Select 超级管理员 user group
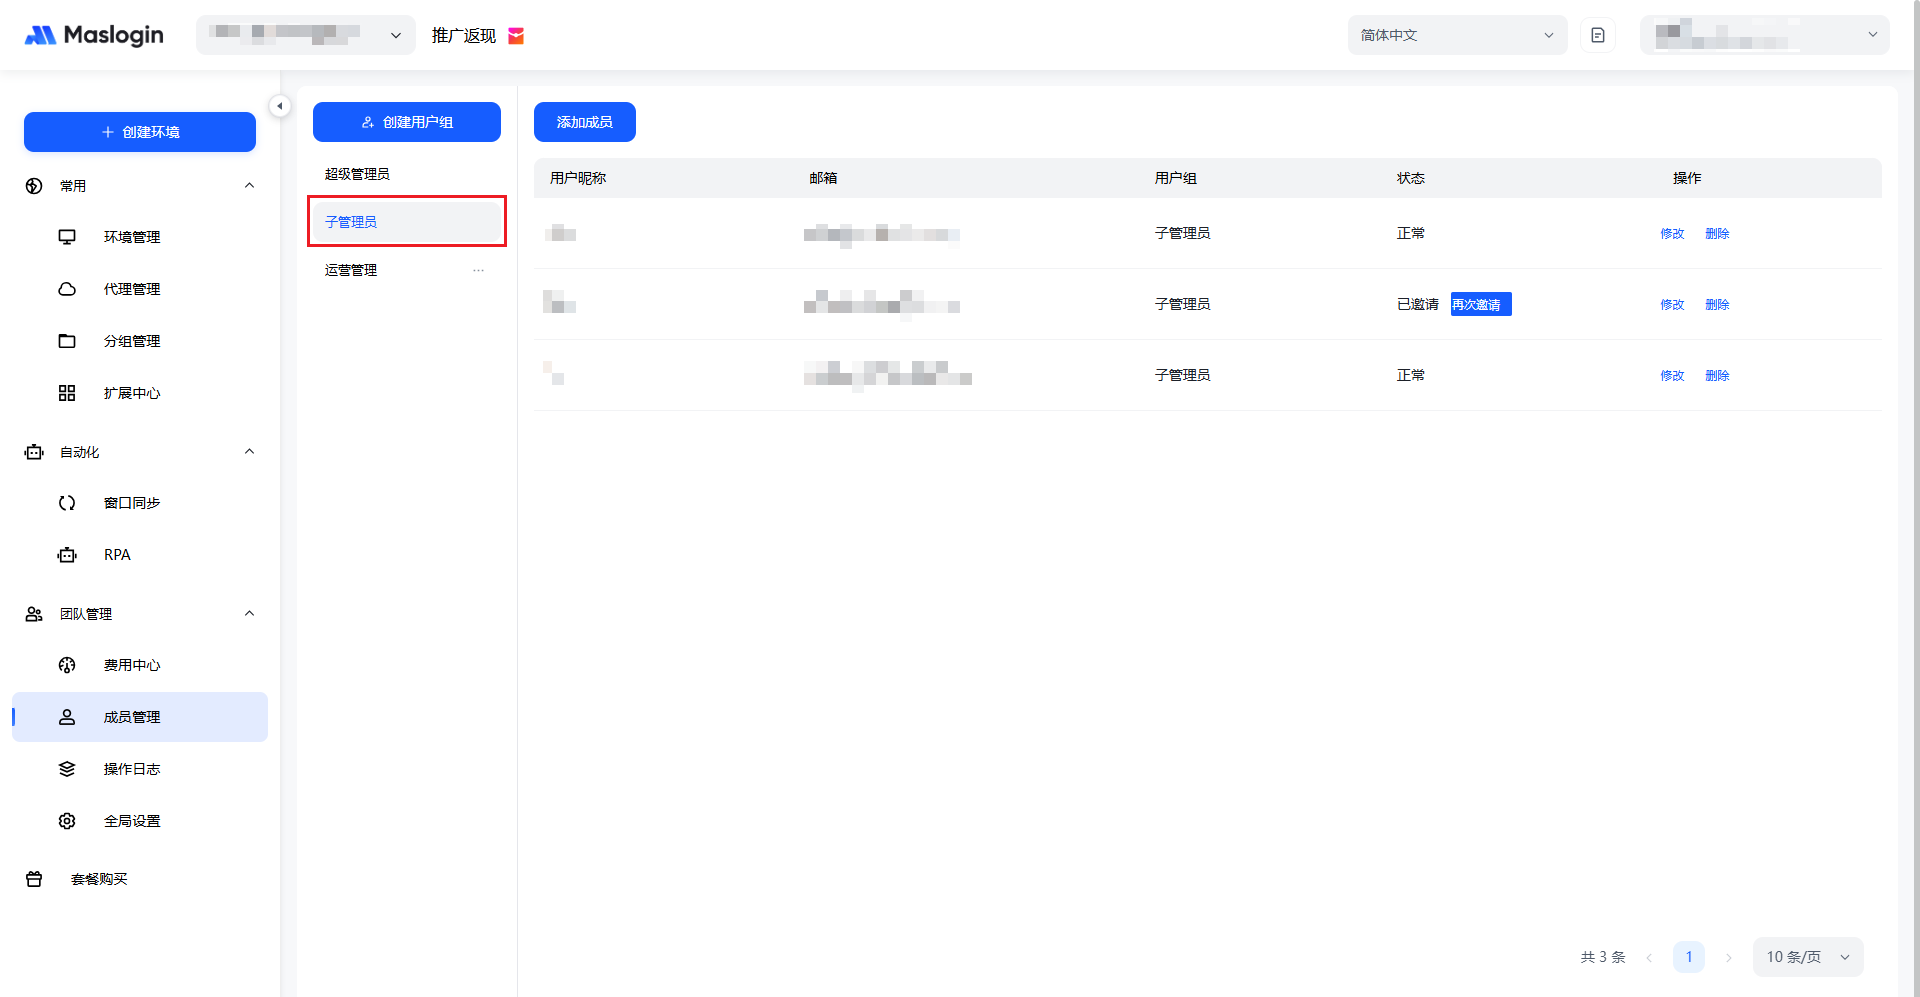Screen dimensions: 1920x997 357,174
